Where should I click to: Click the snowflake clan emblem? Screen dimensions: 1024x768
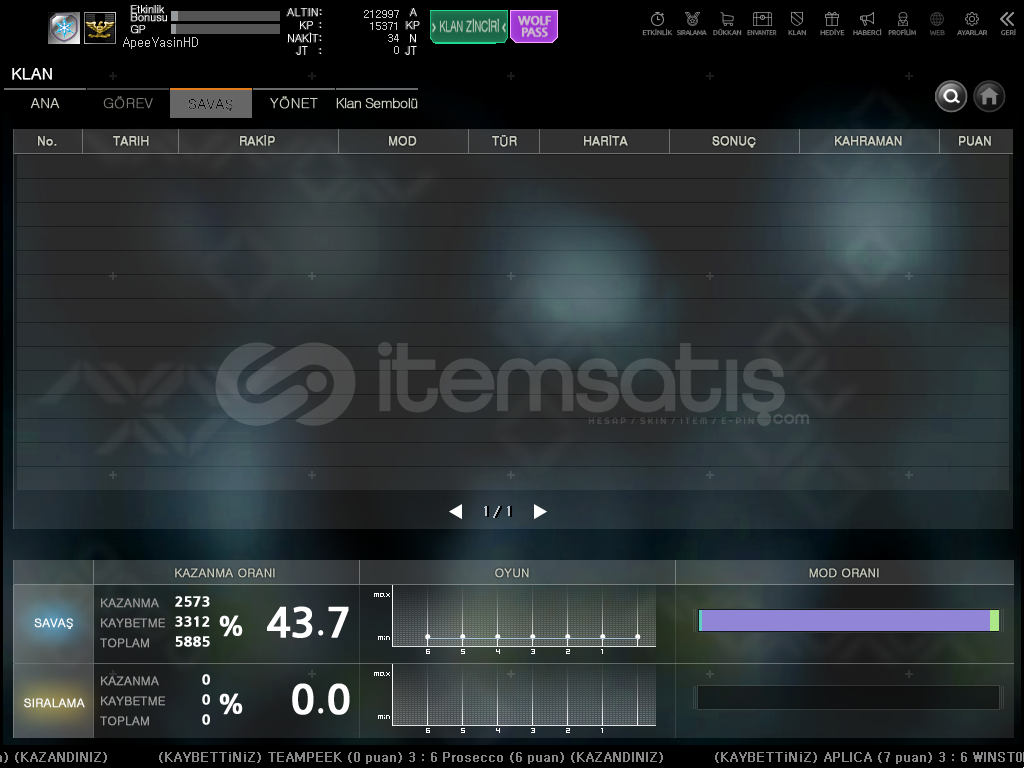[x=64, y=29]
